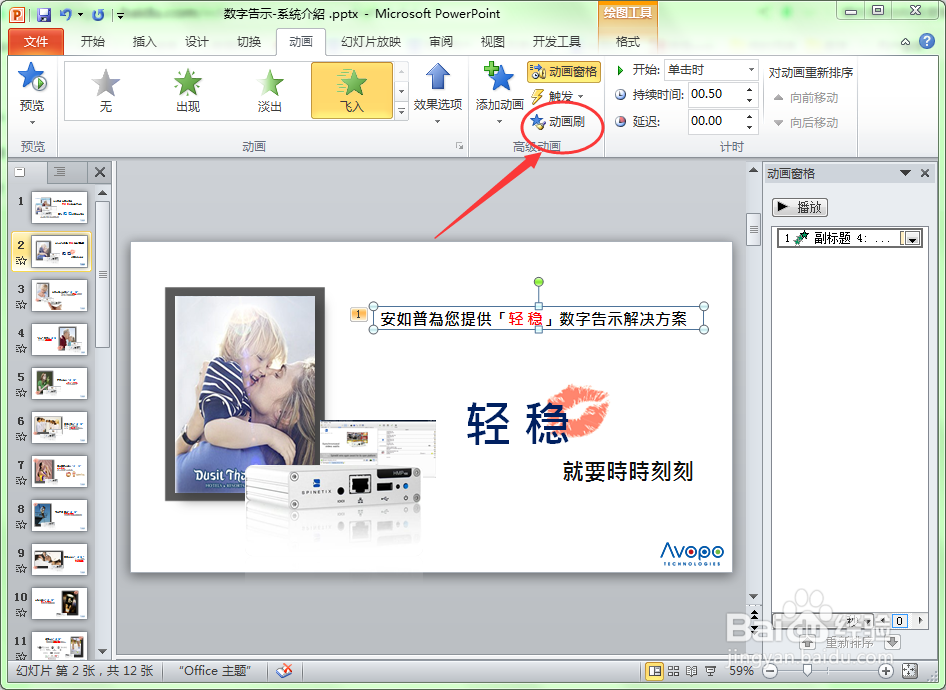Screen dimensions: 946x690
Task: Open the Developer (开发工具) tab
Action: point(556,42)
